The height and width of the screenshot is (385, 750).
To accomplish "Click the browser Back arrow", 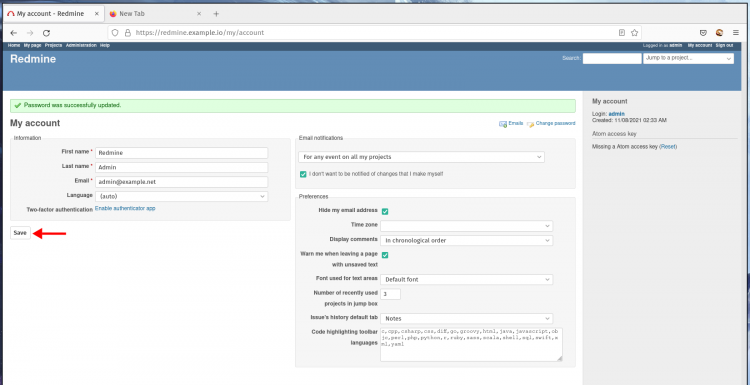I will pyautogui.click(x=14, y=33).
